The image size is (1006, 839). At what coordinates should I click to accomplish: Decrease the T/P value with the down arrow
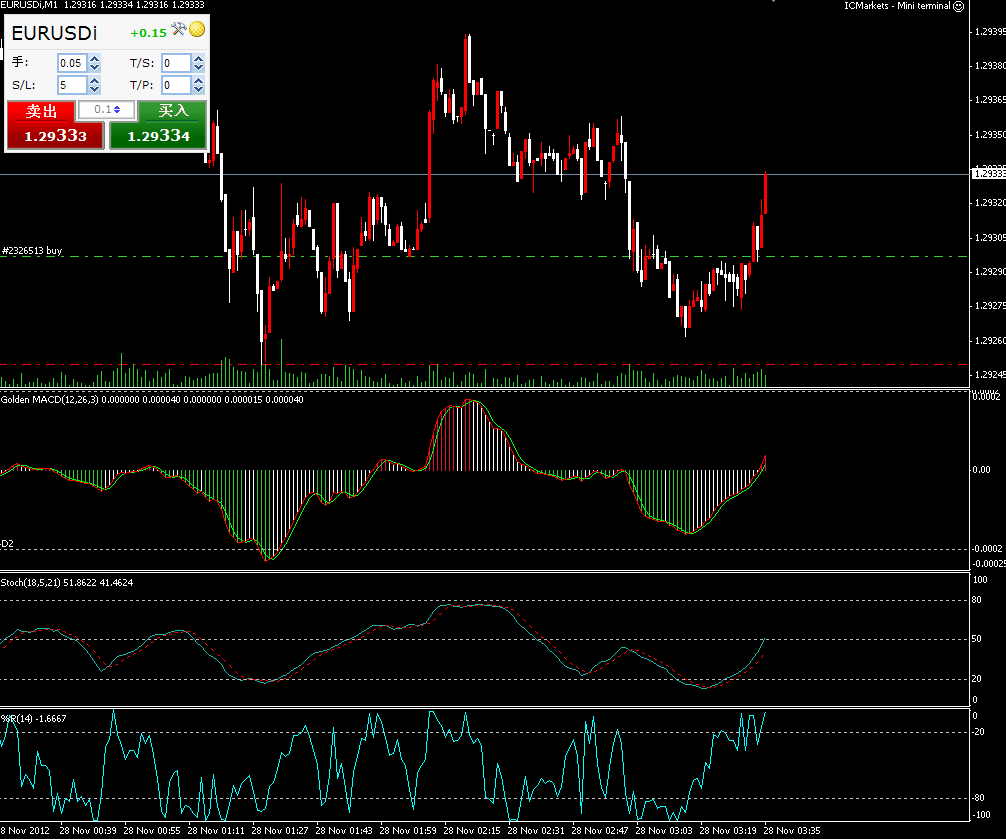coord(198,89)
